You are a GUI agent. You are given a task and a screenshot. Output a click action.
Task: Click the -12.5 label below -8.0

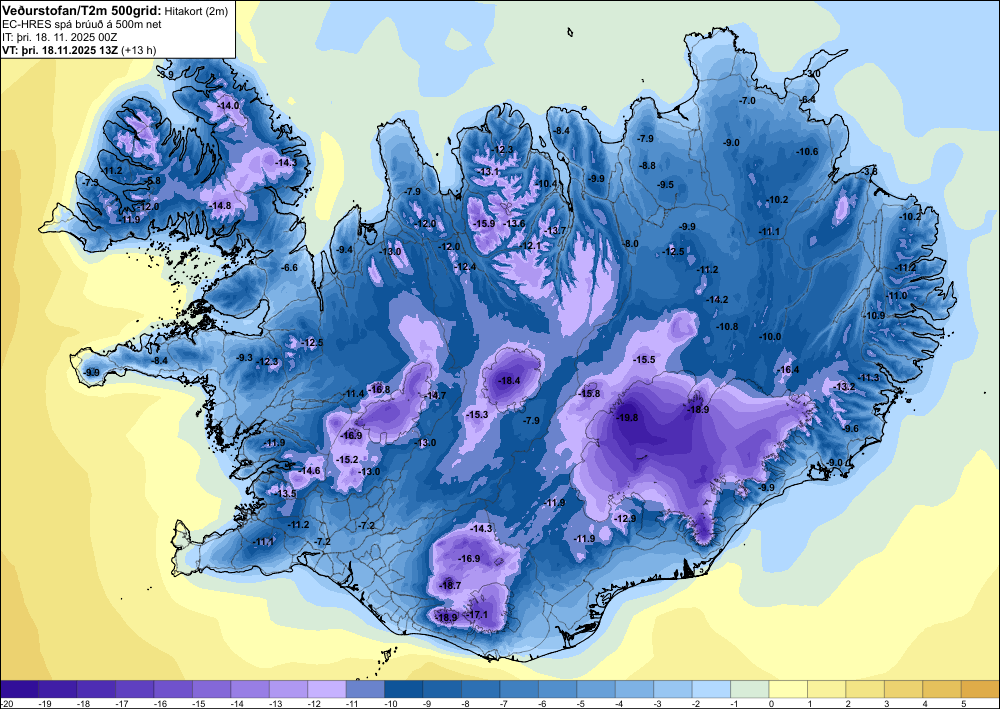673,252
